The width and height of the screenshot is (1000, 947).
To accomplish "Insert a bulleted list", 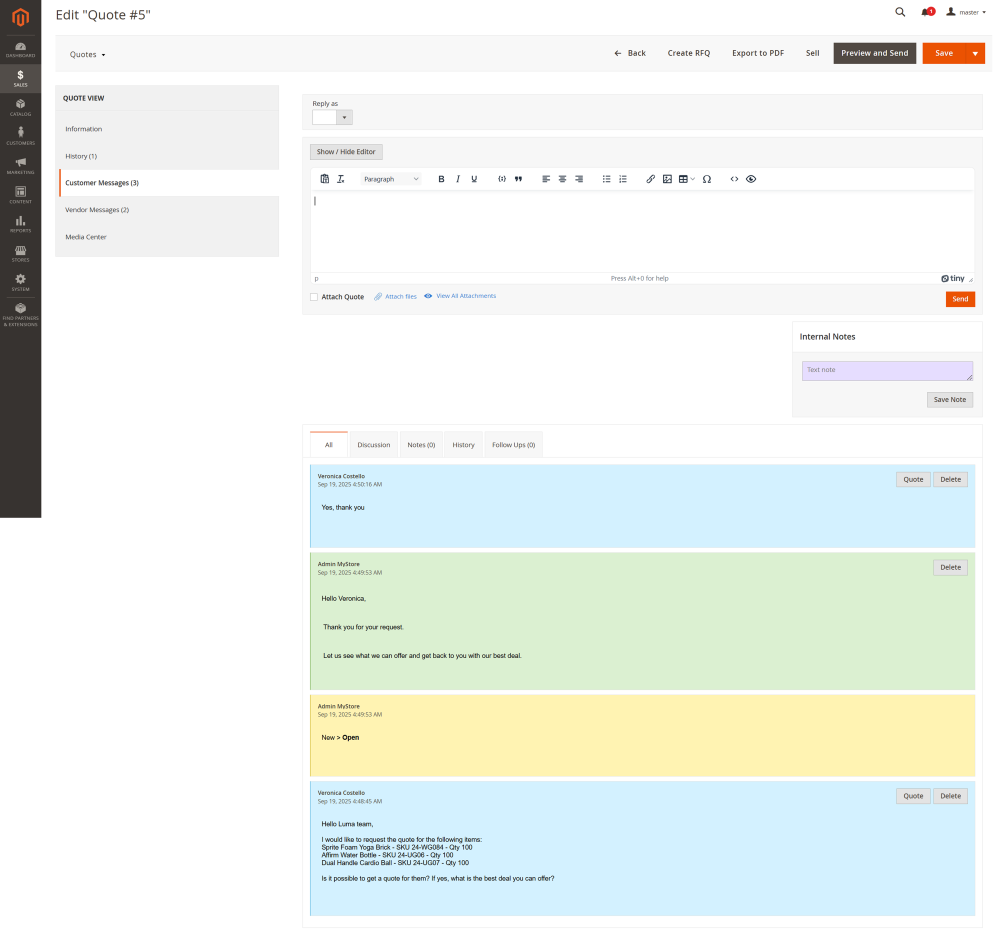I will tap(607, 179).
